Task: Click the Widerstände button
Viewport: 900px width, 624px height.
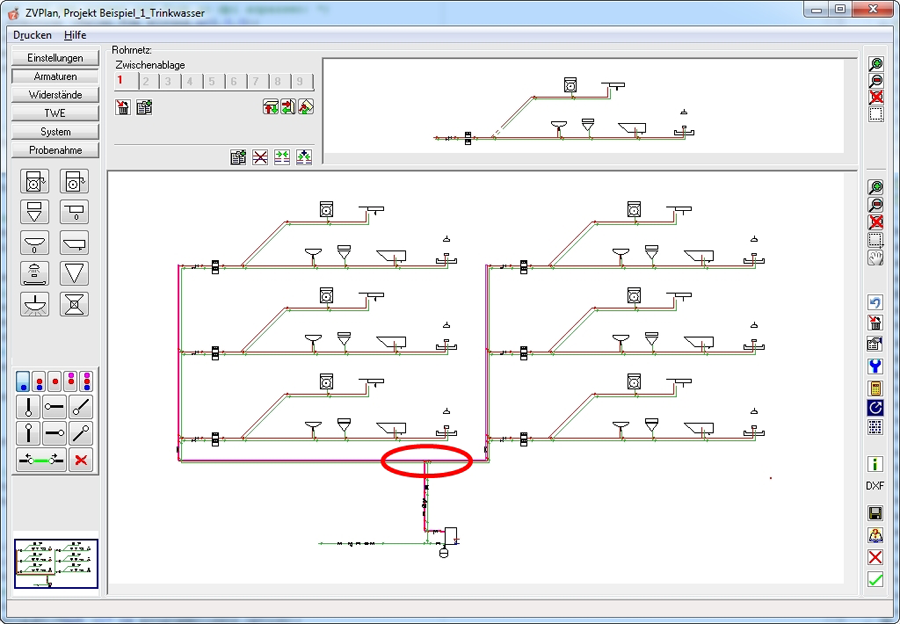Action: (55, 95)
